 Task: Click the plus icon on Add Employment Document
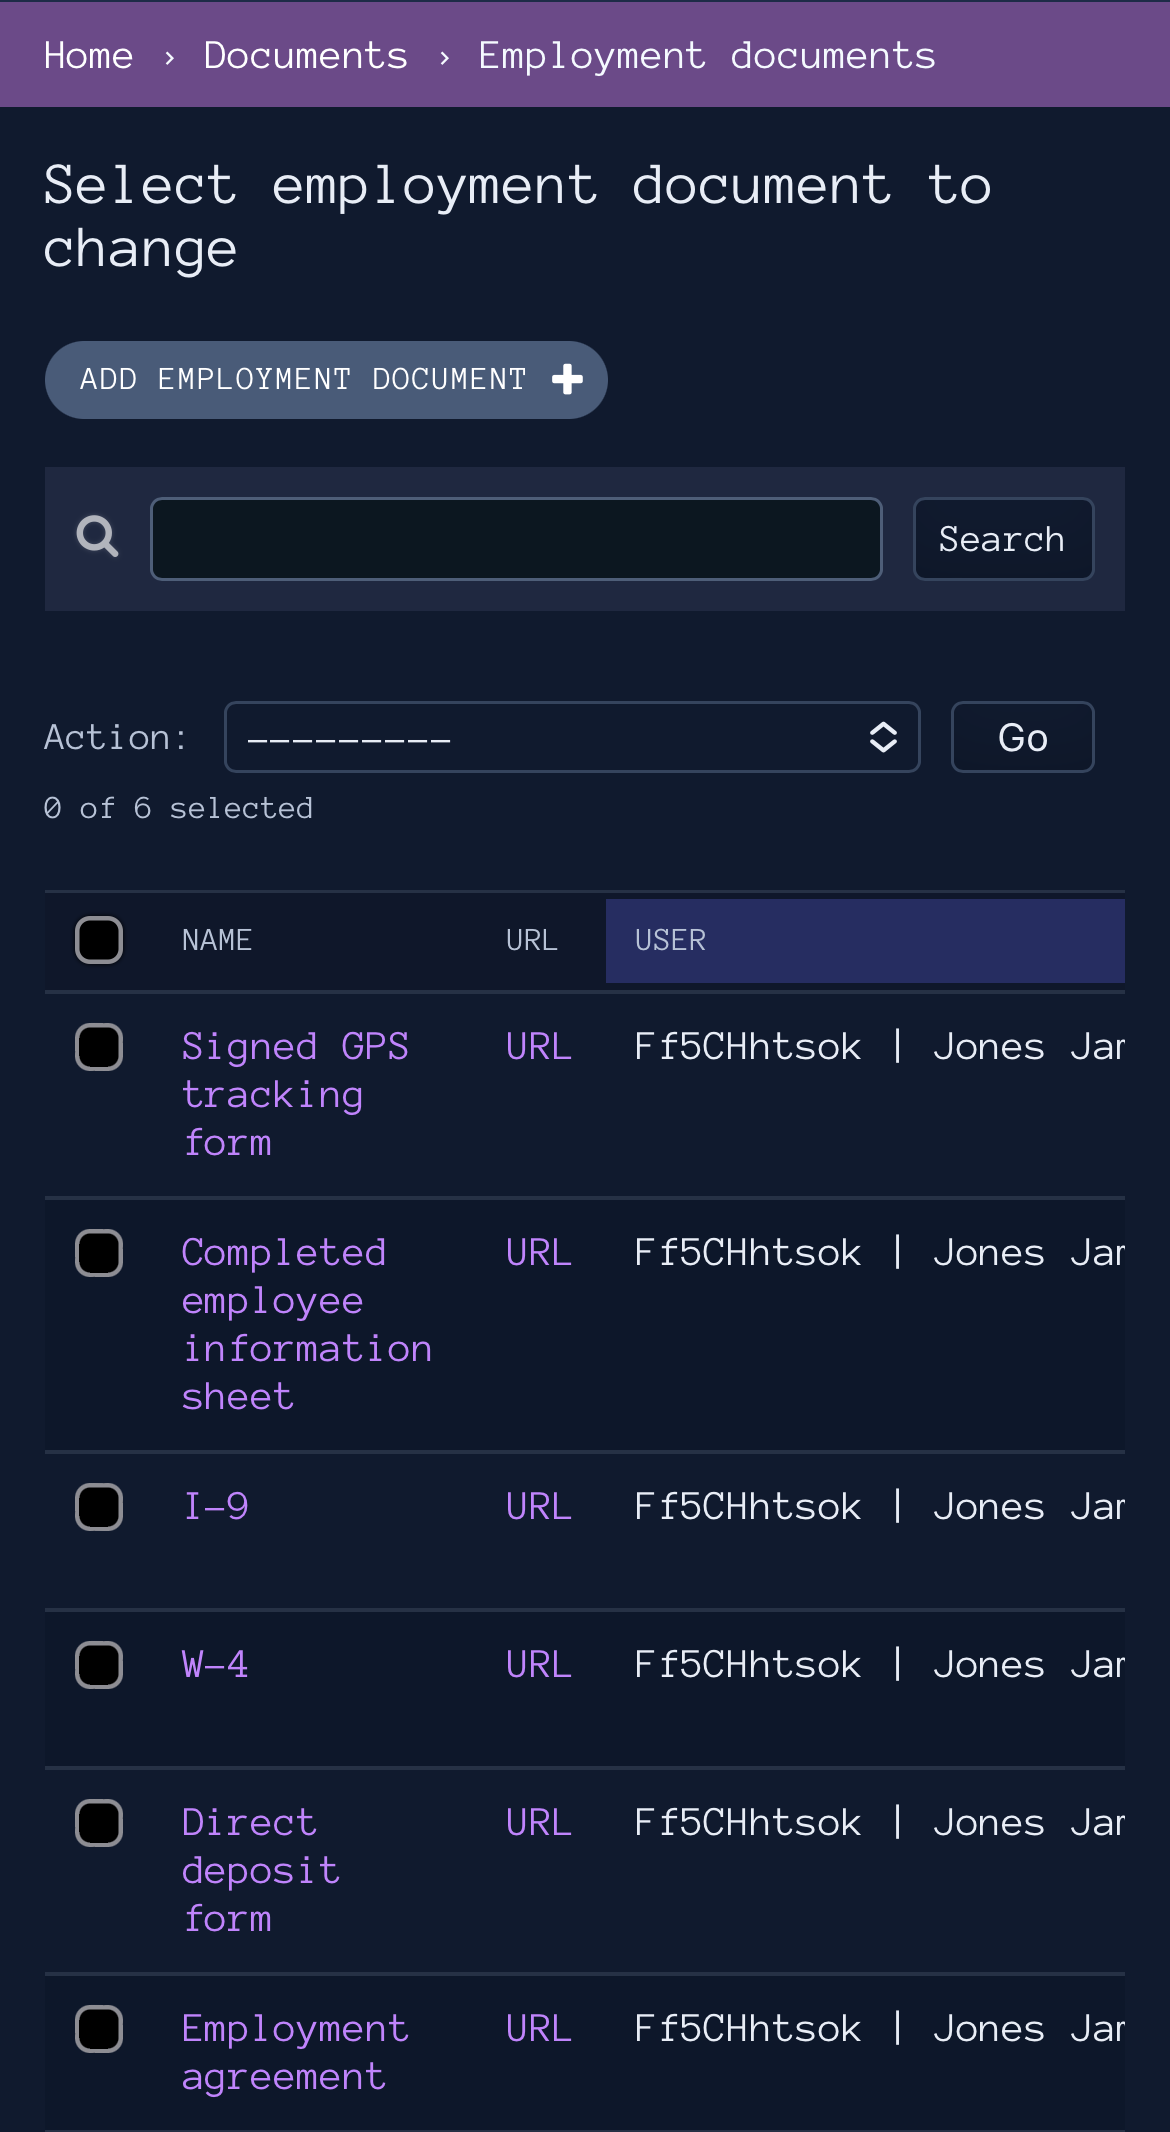click(567, 379)
